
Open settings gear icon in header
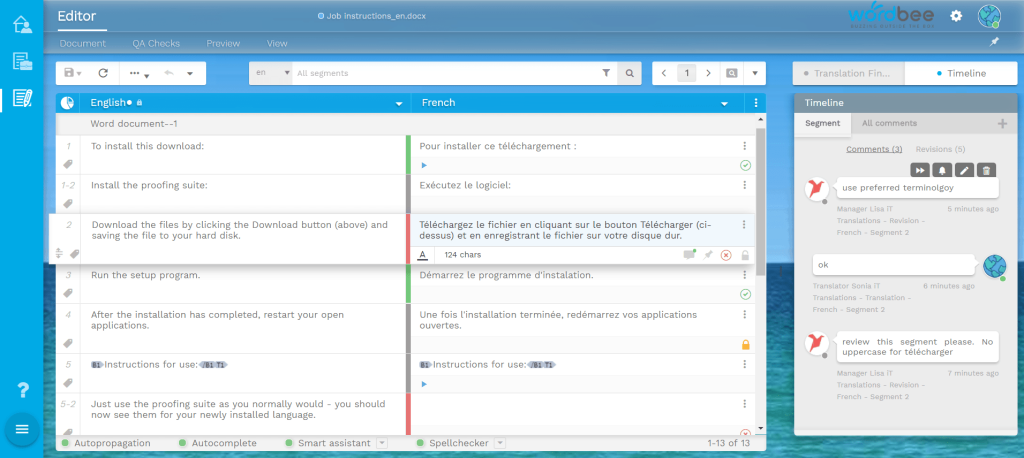point(956,16)
